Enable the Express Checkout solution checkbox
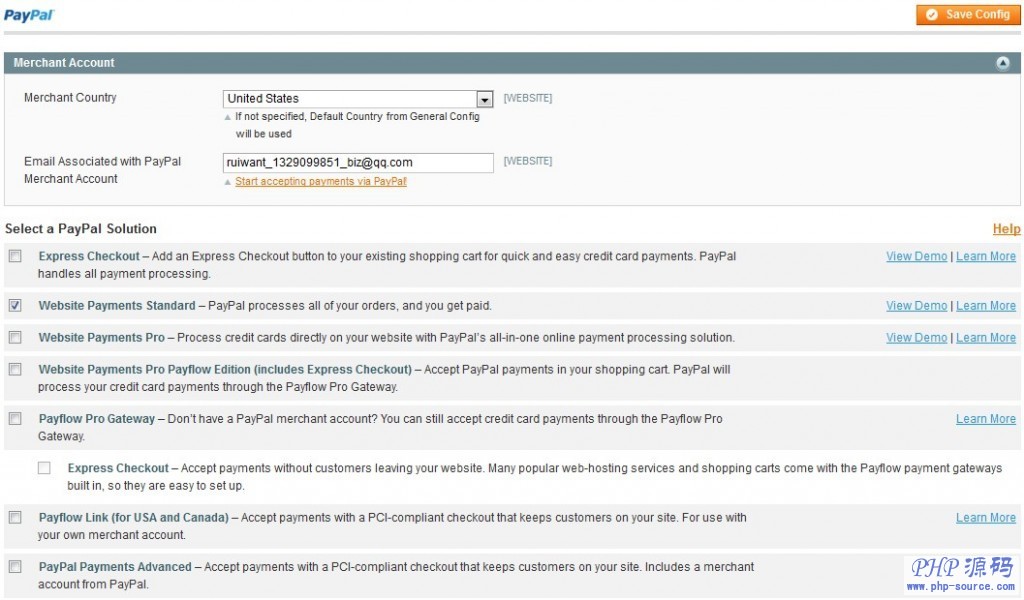The image size is (1024, 600). 13,256
